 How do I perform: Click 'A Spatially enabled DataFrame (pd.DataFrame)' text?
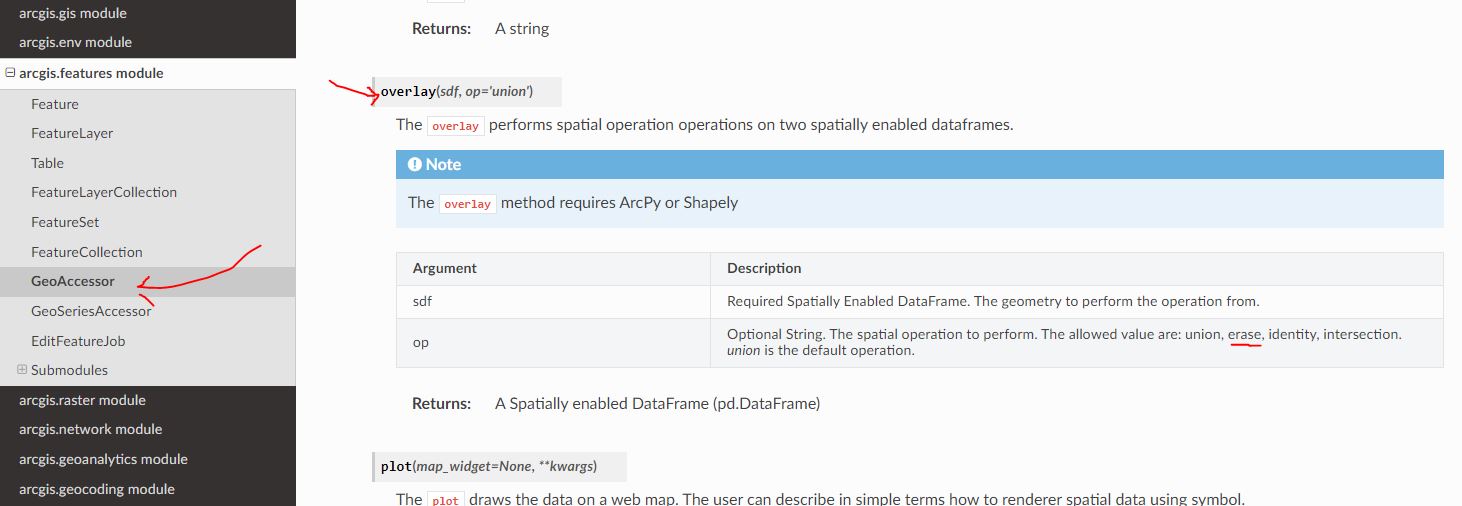[x=657, y=404]
